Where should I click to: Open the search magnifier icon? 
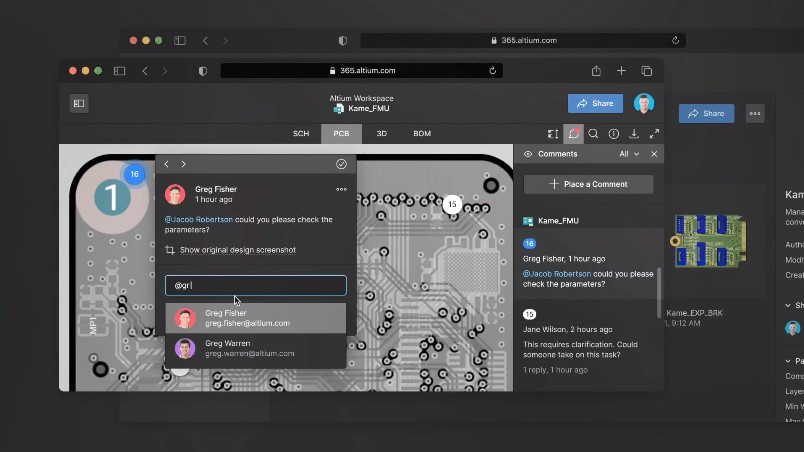[593, 134]
